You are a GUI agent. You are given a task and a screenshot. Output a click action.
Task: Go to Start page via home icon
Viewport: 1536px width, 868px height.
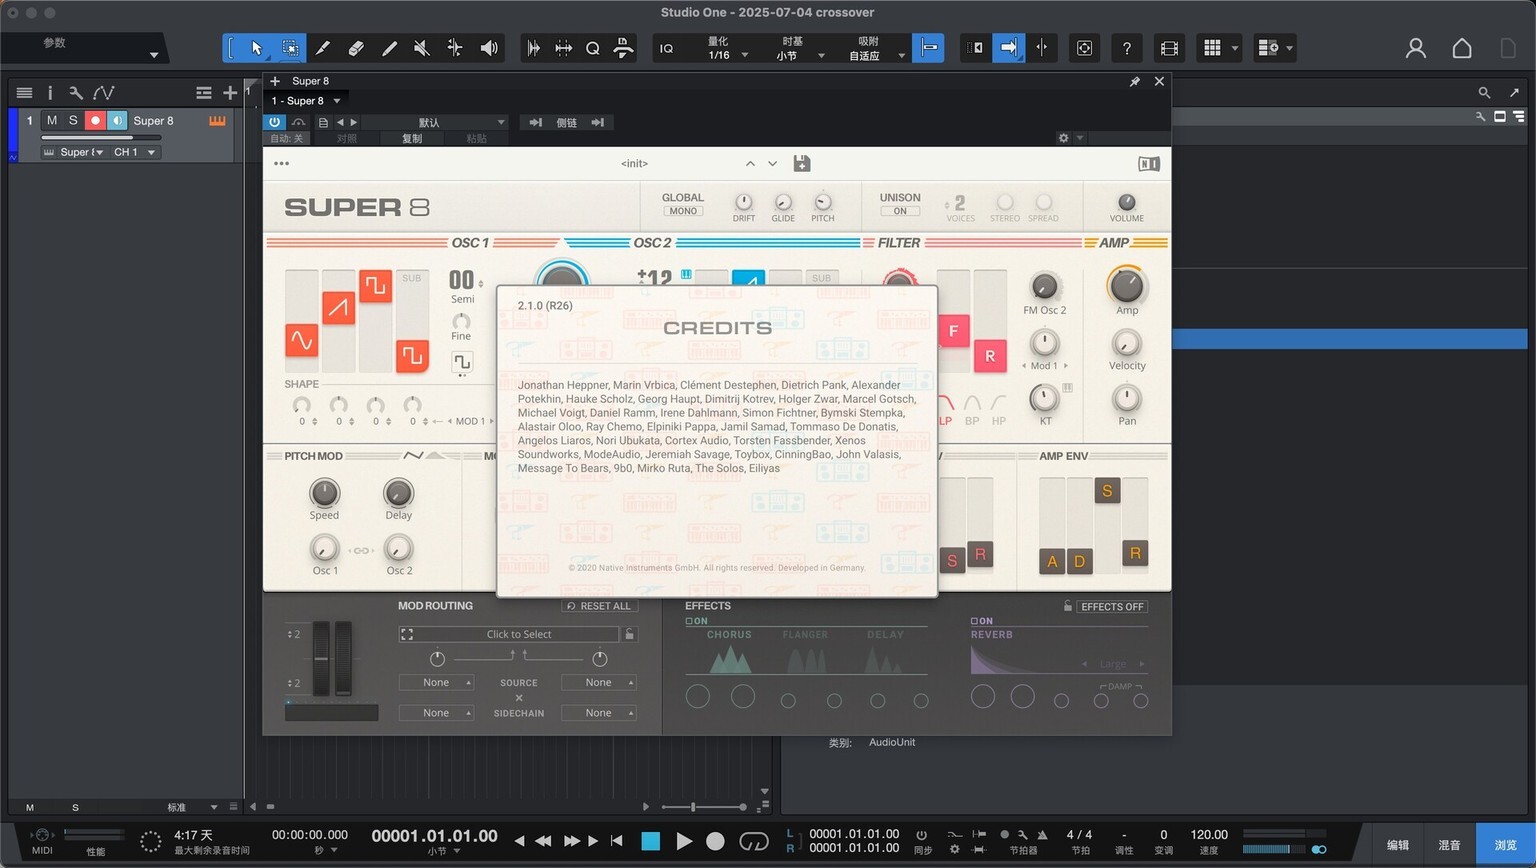click(x=1462, y=48)
